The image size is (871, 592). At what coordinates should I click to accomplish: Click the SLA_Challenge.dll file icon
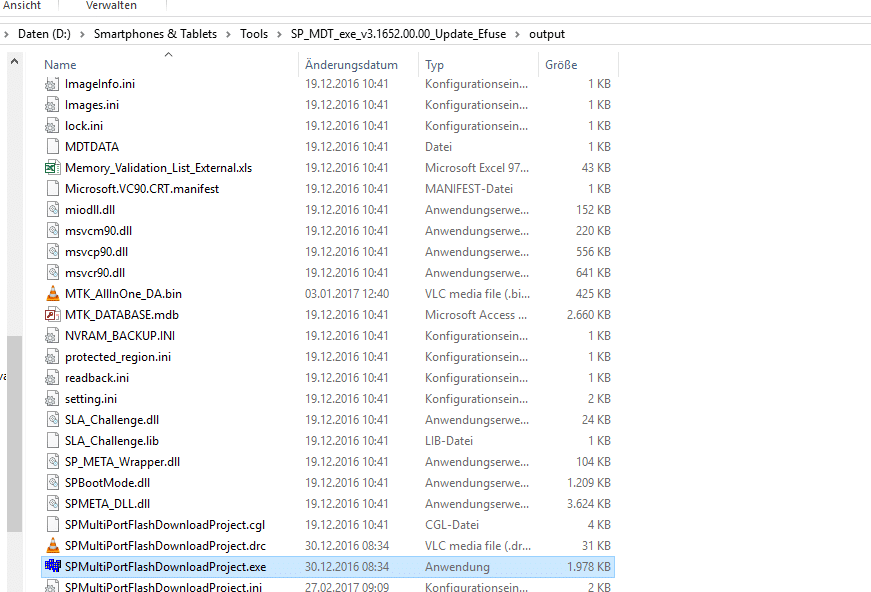(52, 420)
